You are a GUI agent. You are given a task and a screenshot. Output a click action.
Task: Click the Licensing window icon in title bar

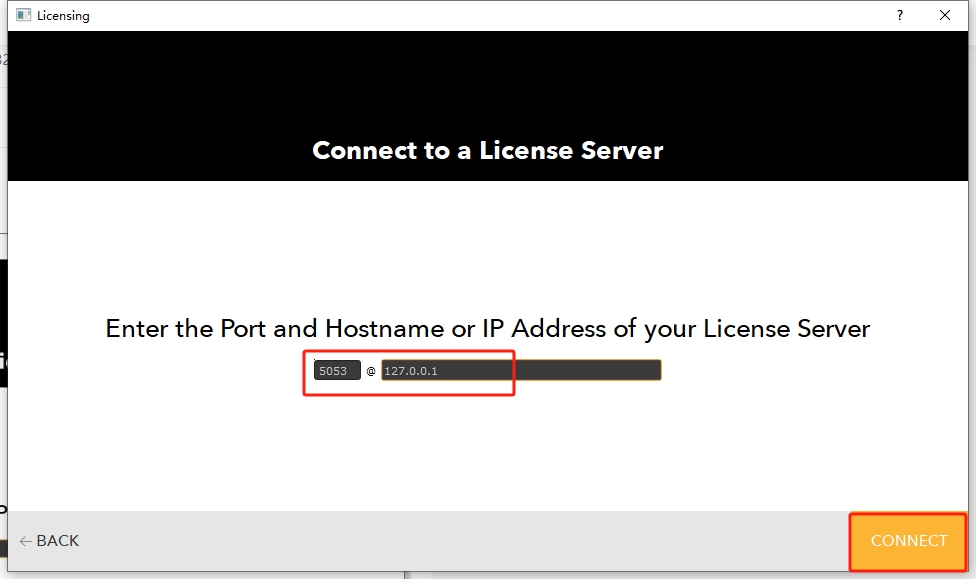click(x=24, y=15)
